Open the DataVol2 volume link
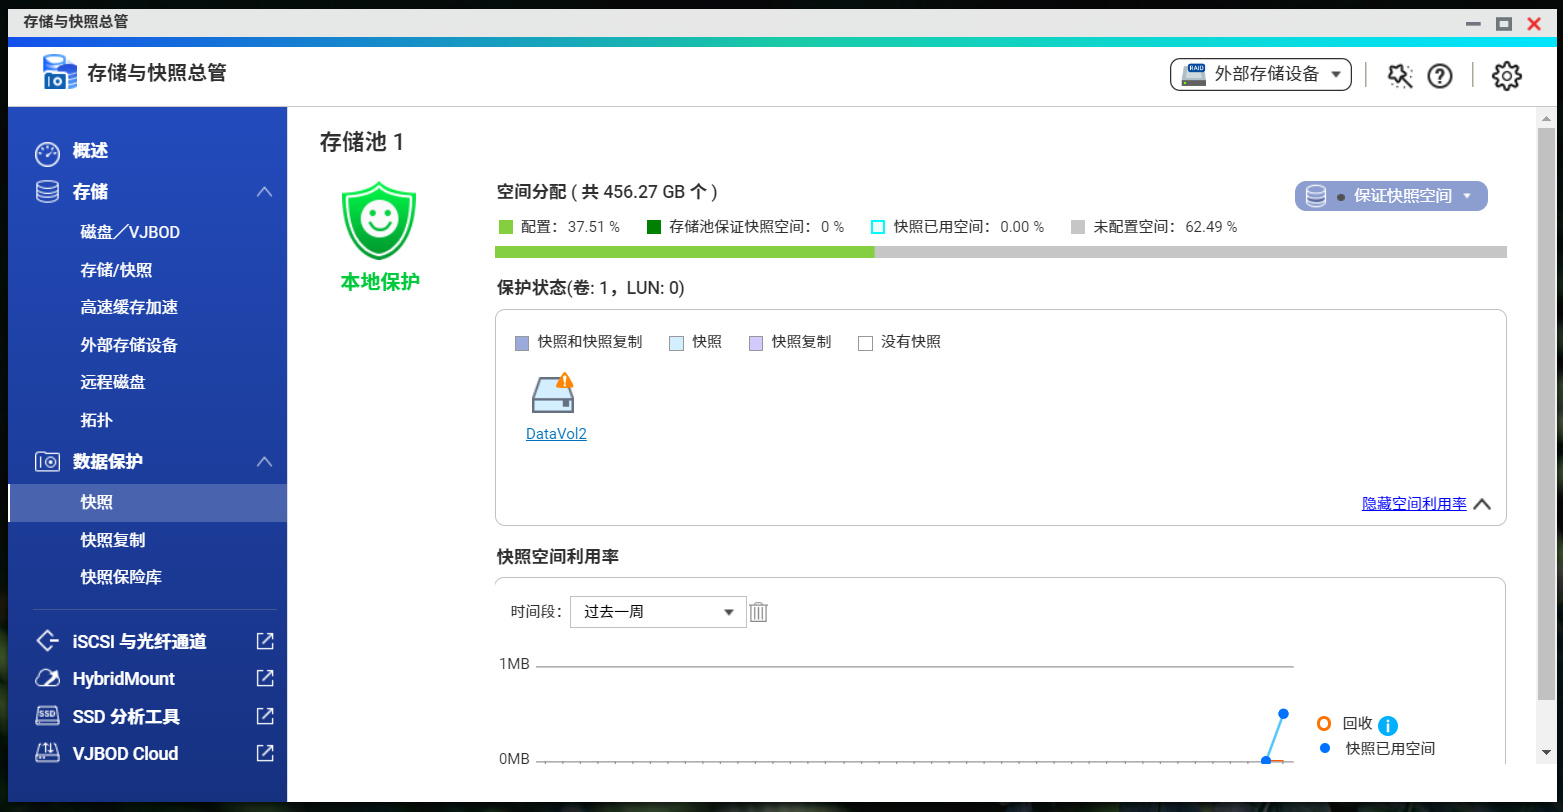The image size is (1563, 812). click(556, 434)
